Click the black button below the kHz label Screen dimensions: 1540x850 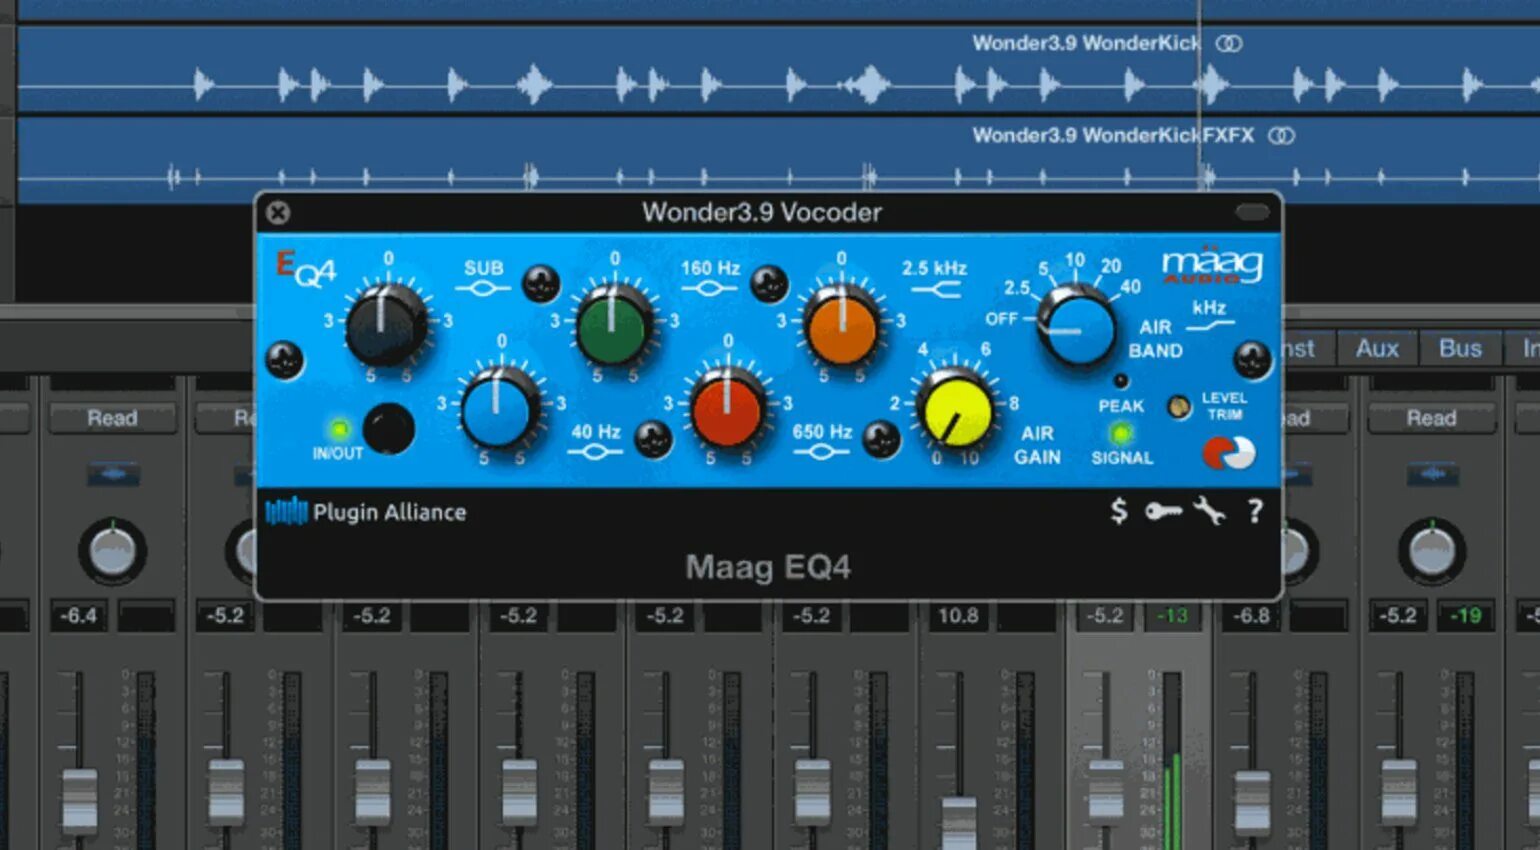coord(1252,360)
